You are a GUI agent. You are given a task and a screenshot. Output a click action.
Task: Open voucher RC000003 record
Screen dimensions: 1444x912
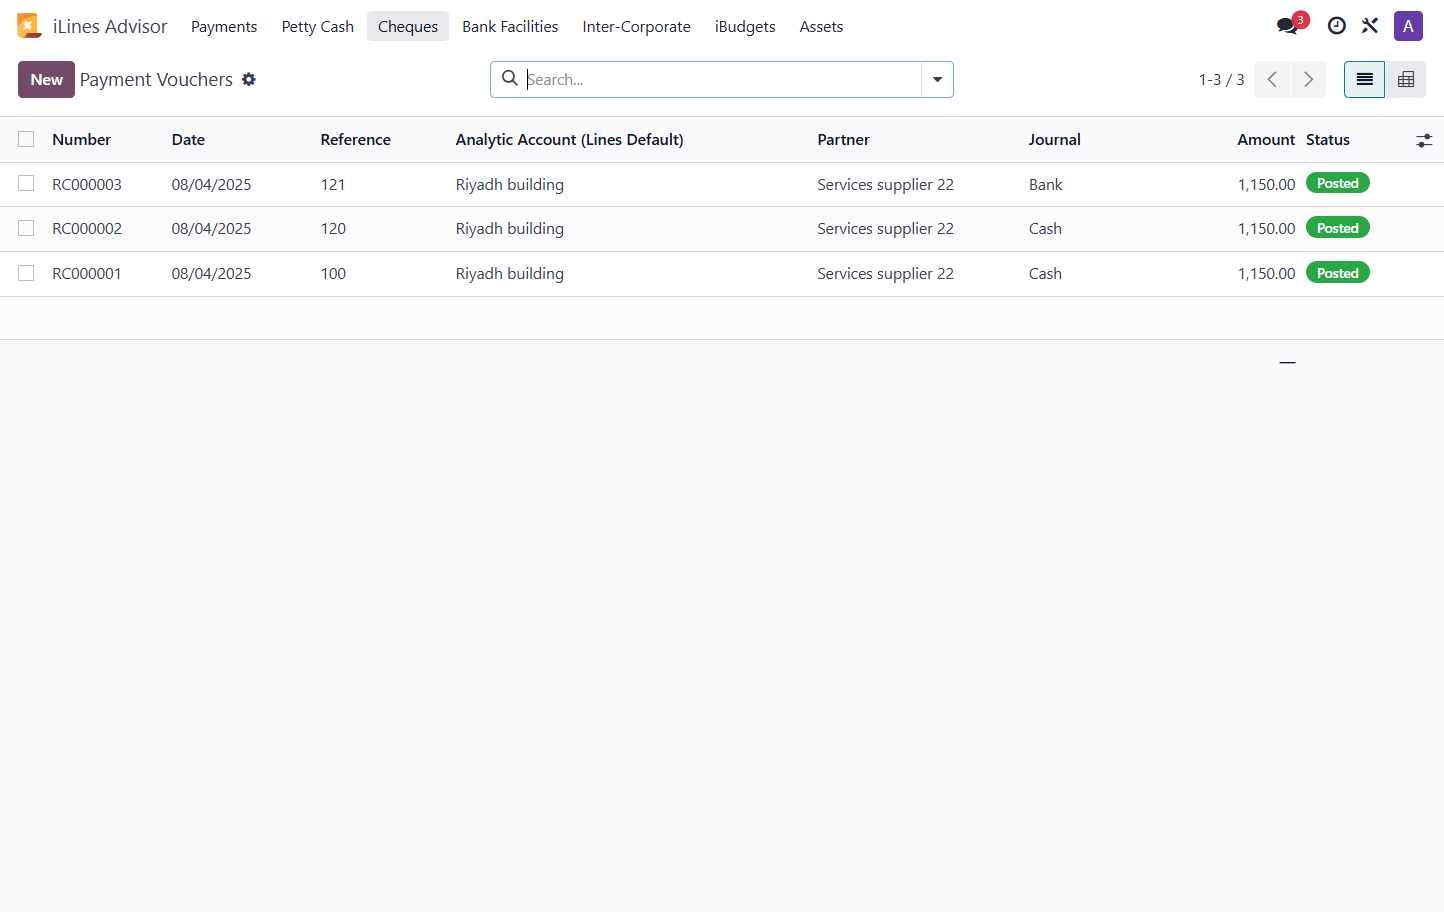(87, 184)
